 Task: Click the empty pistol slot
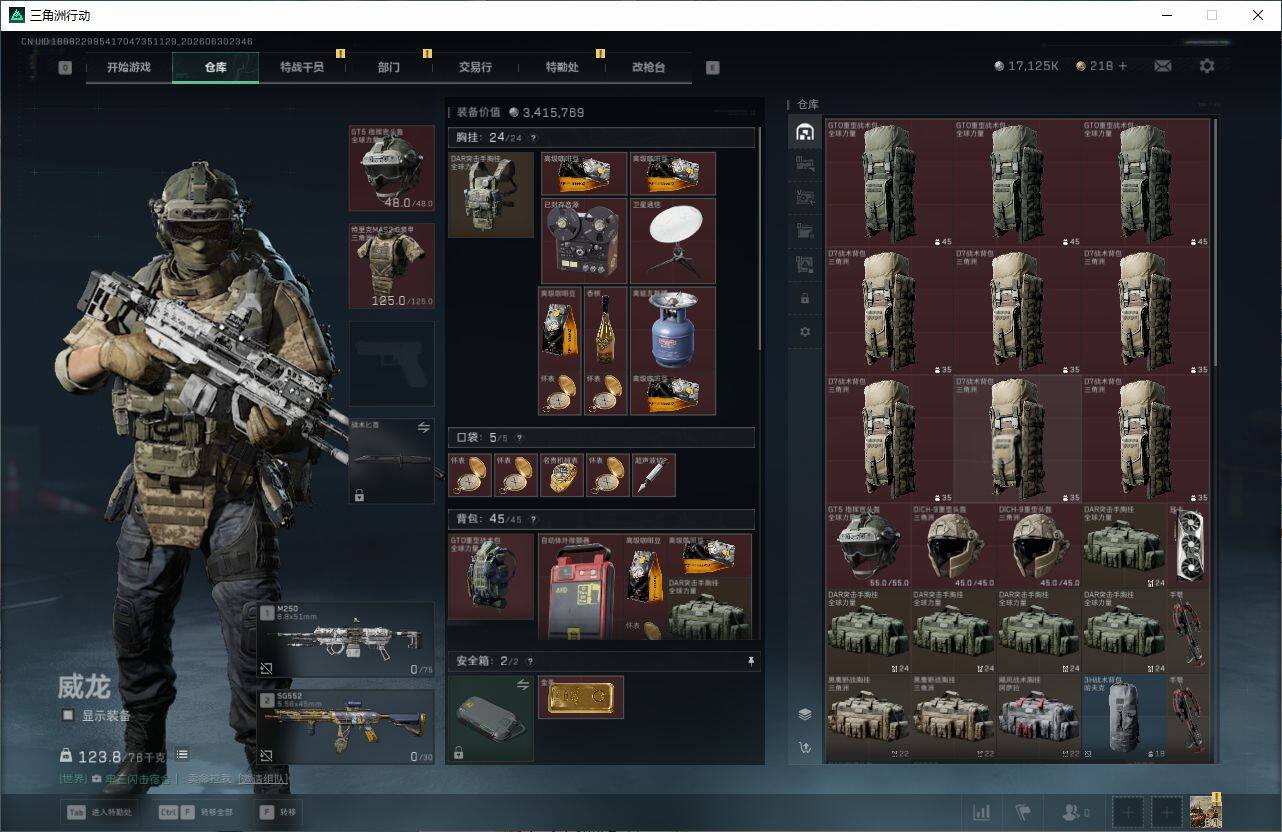point(391,363)
